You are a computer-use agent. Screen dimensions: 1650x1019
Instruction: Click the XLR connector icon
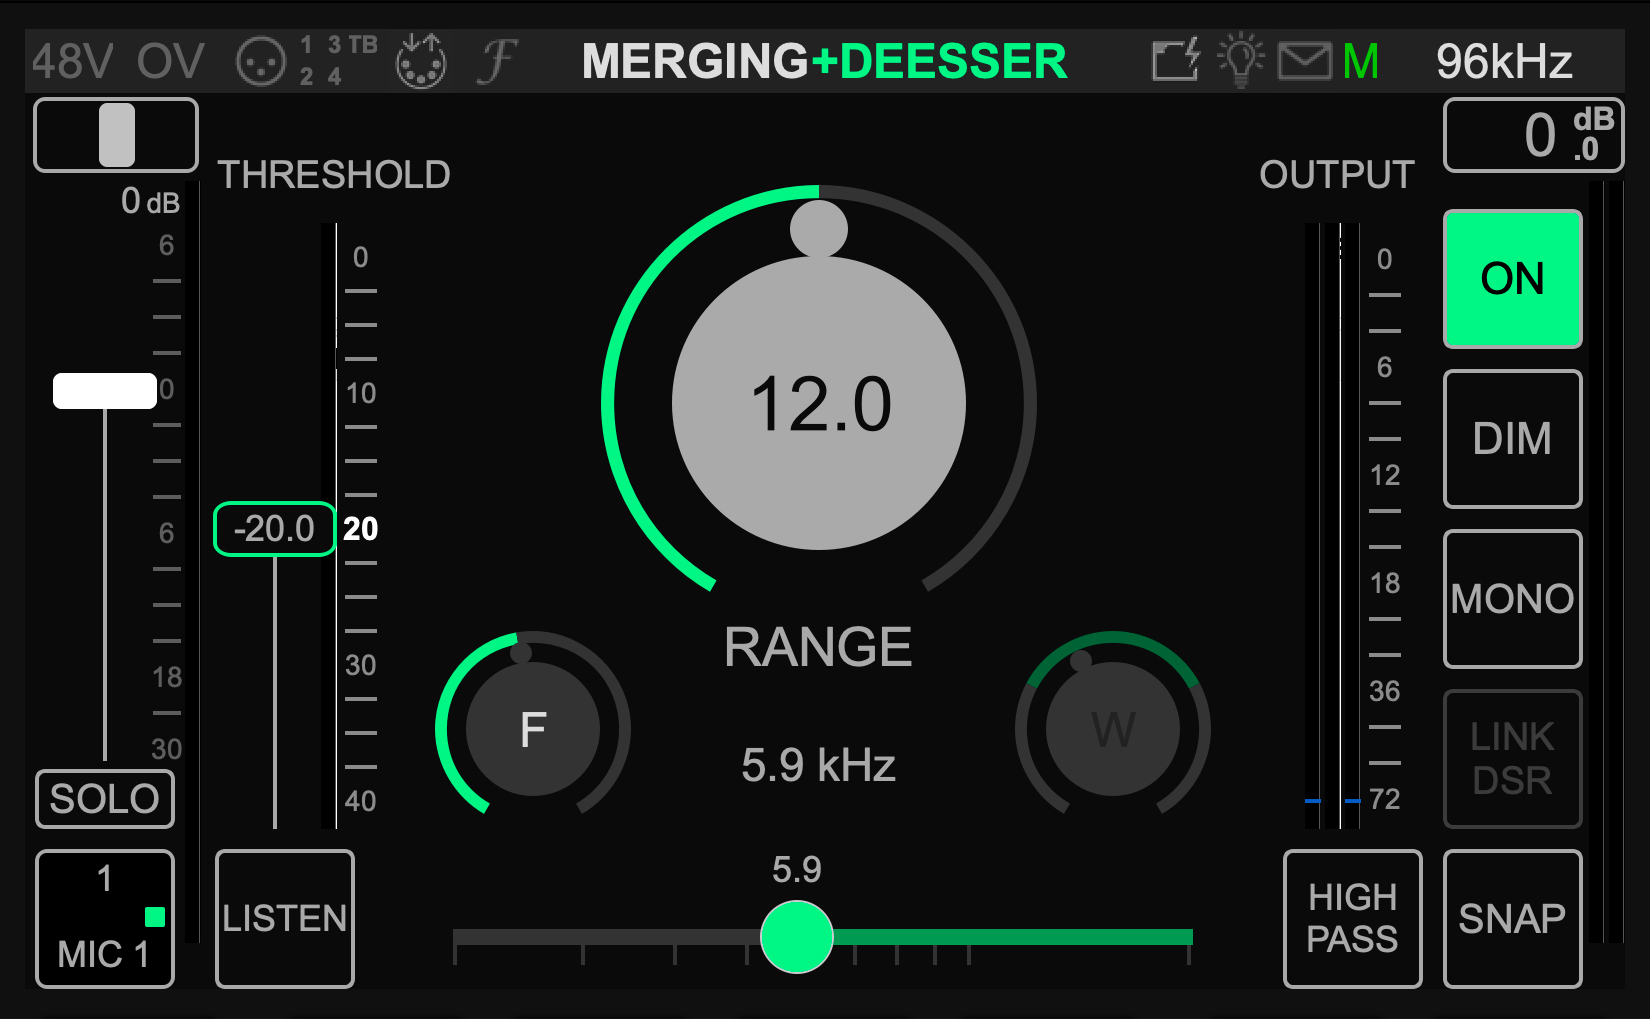(x=261, y=62)
